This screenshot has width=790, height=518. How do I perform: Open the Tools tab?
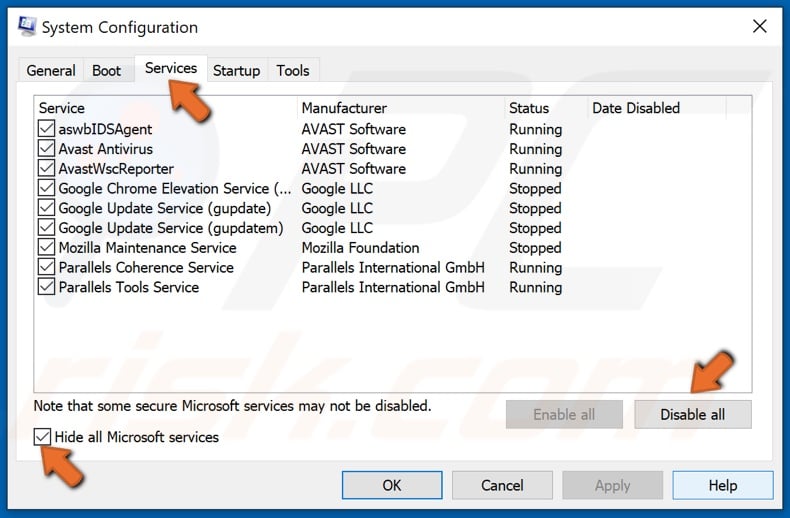pyautogui.click(x=293, y=71)
